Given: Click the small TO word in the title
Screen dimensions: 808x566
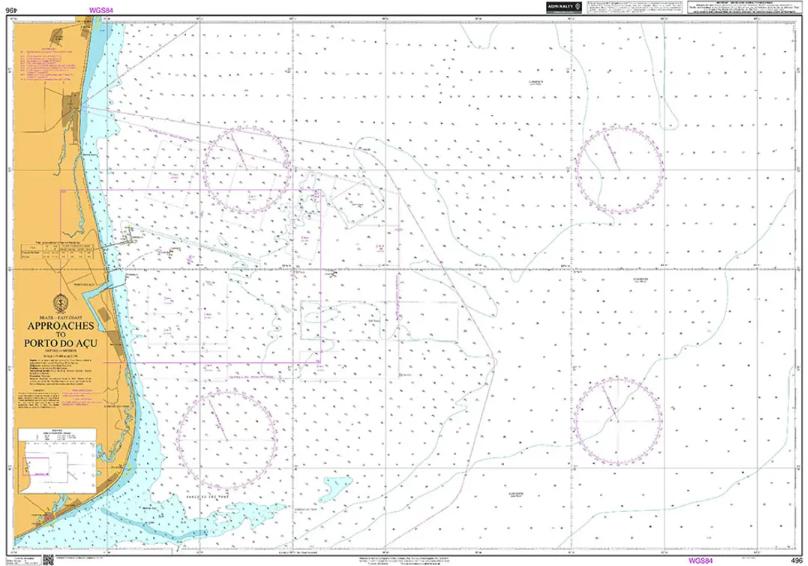Looking at the screenshot, I should (x=61, y=335).
